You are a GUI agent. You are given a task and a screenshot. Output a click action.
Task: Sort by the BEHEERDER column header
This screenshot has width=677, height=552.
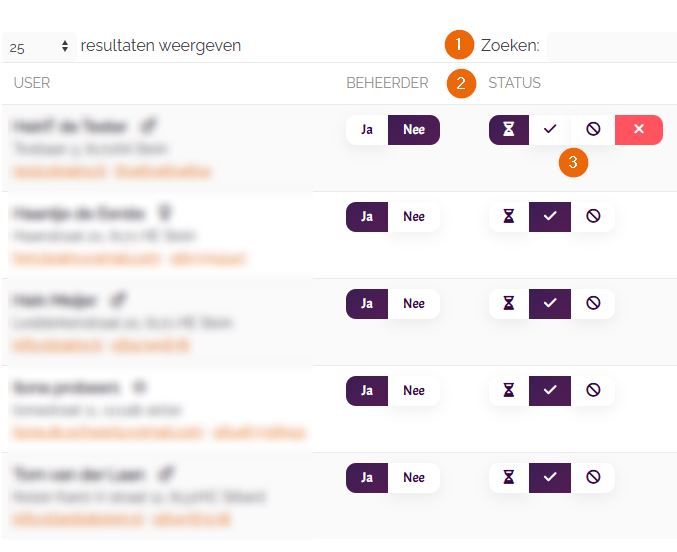pos(387,83)
